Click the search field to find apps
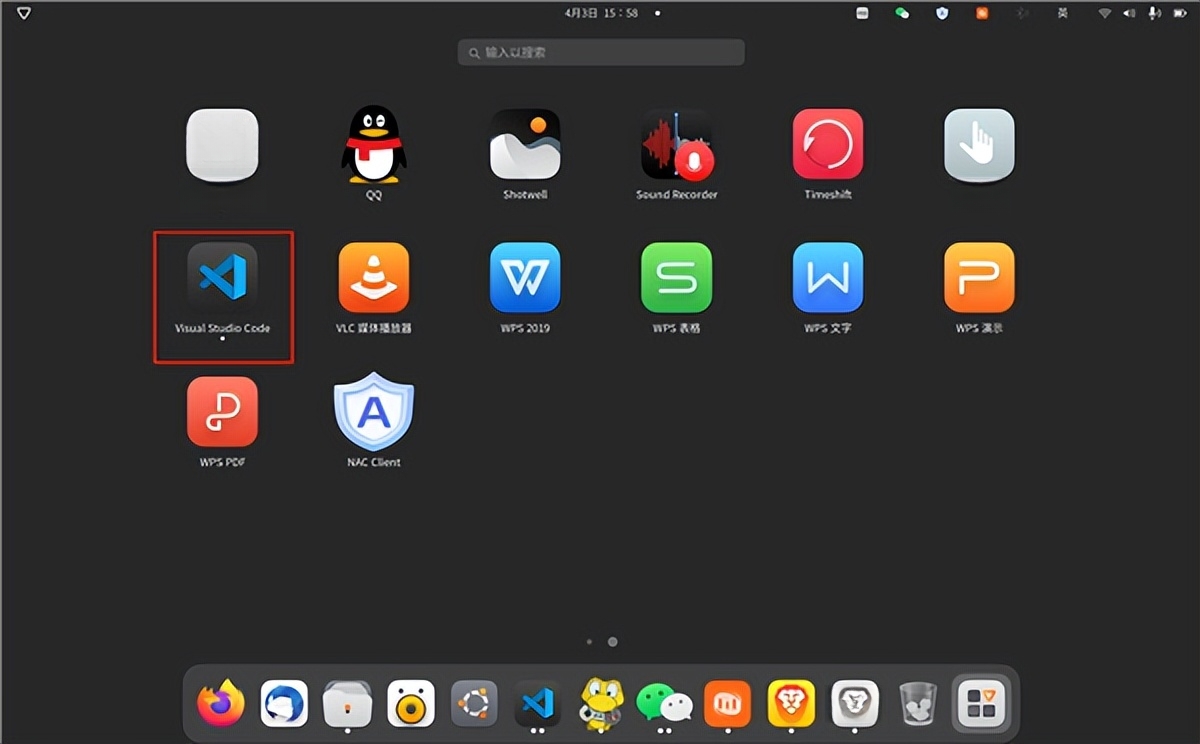This screenshot has height=744, width=1200. pos(601,52)
